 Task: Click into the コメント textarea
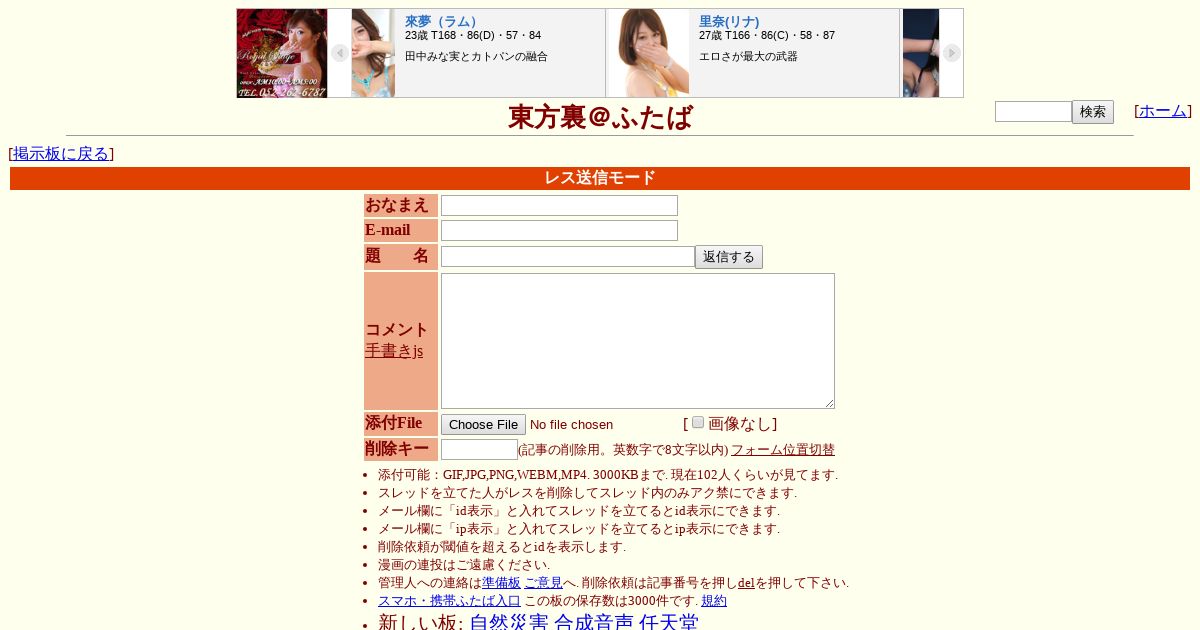coord(638,341)
